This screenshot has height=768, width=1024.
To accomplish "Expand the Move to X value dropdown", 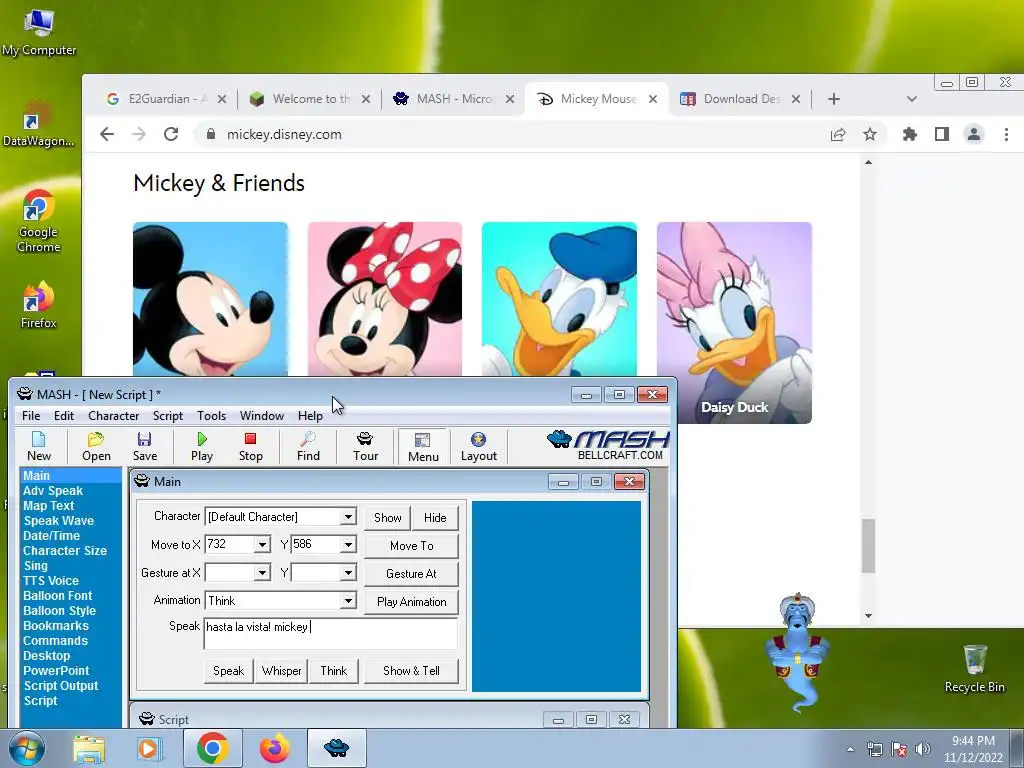I will coord(263,545).
